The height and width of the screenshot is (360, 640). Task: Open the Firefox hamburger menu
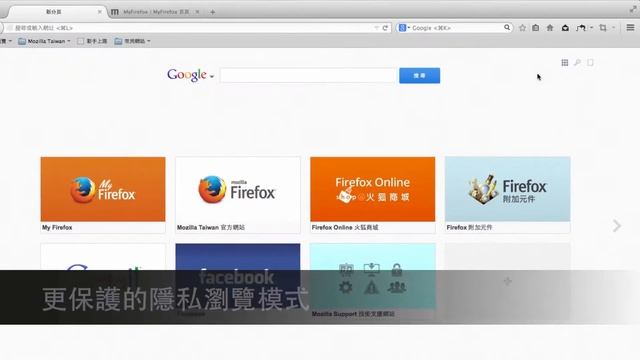630,27
